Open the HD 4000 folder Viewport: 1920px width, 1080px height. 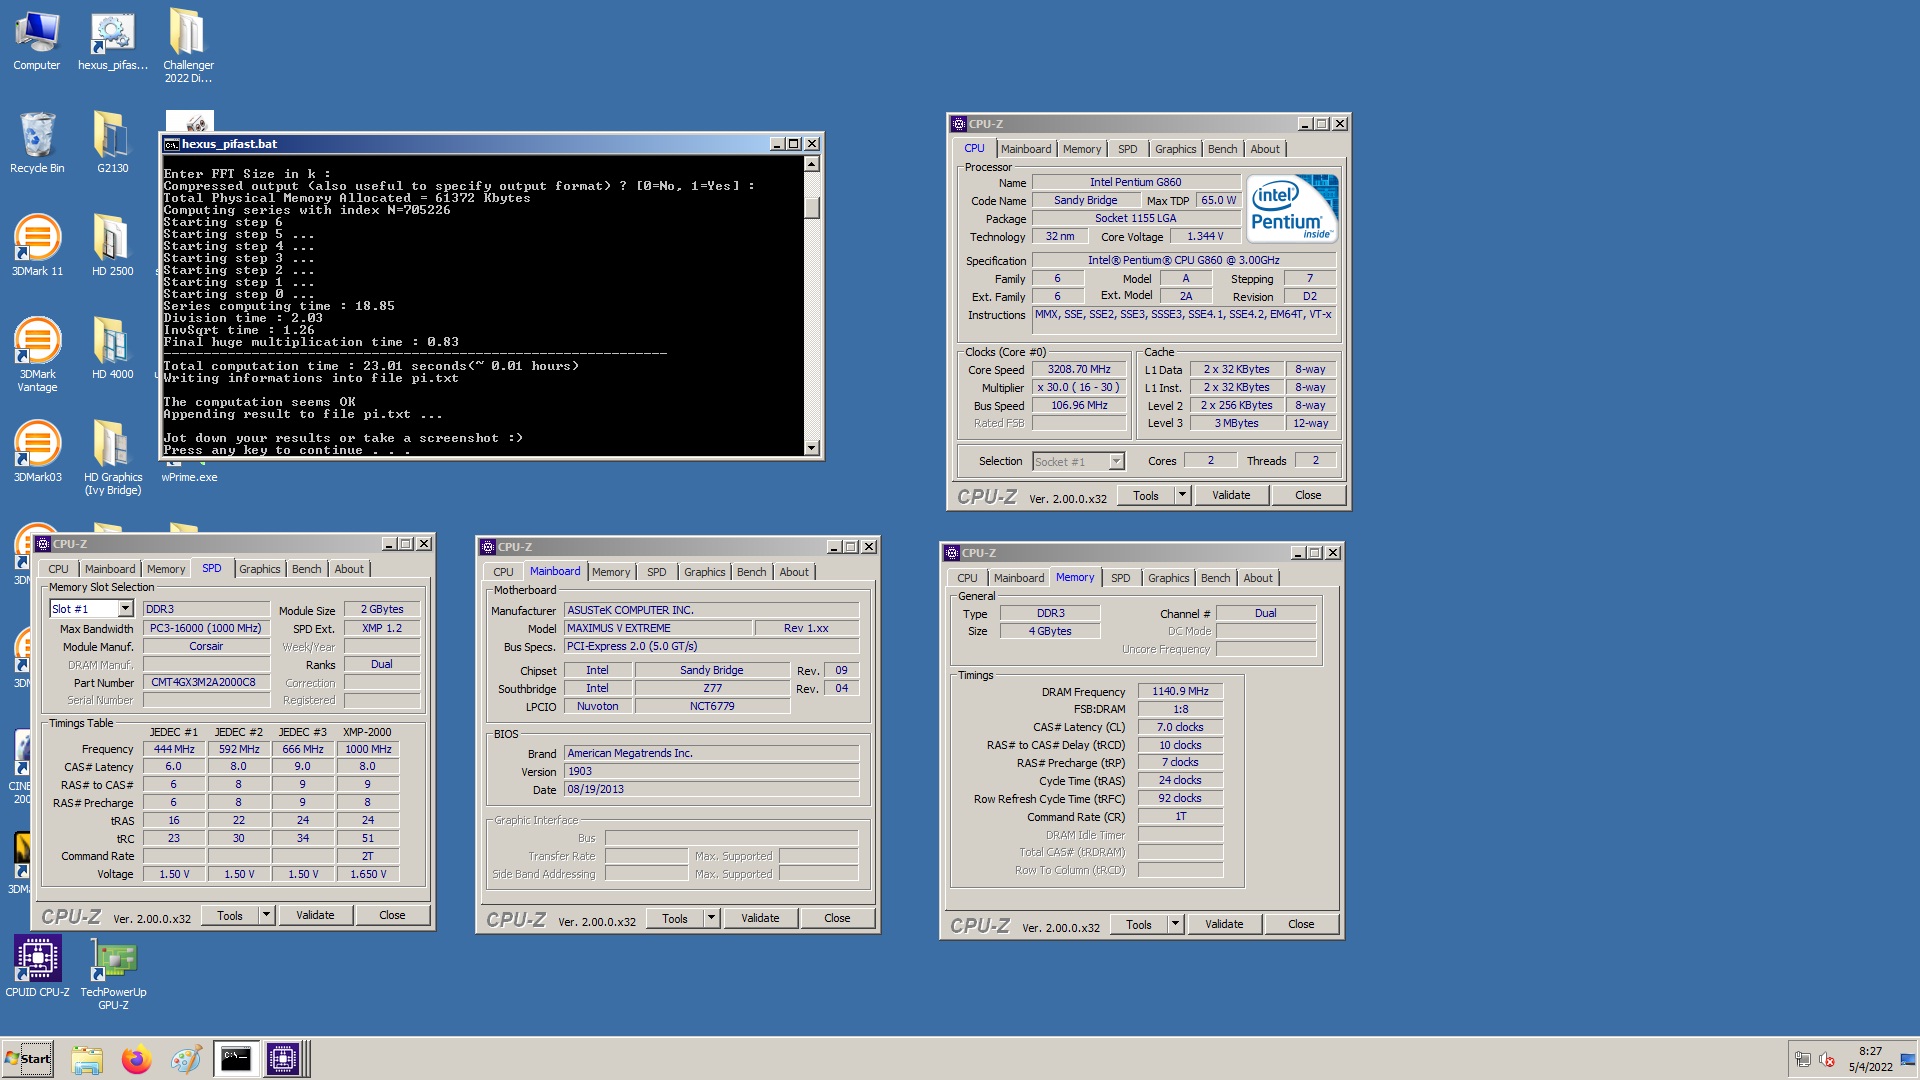coord(112,348)
